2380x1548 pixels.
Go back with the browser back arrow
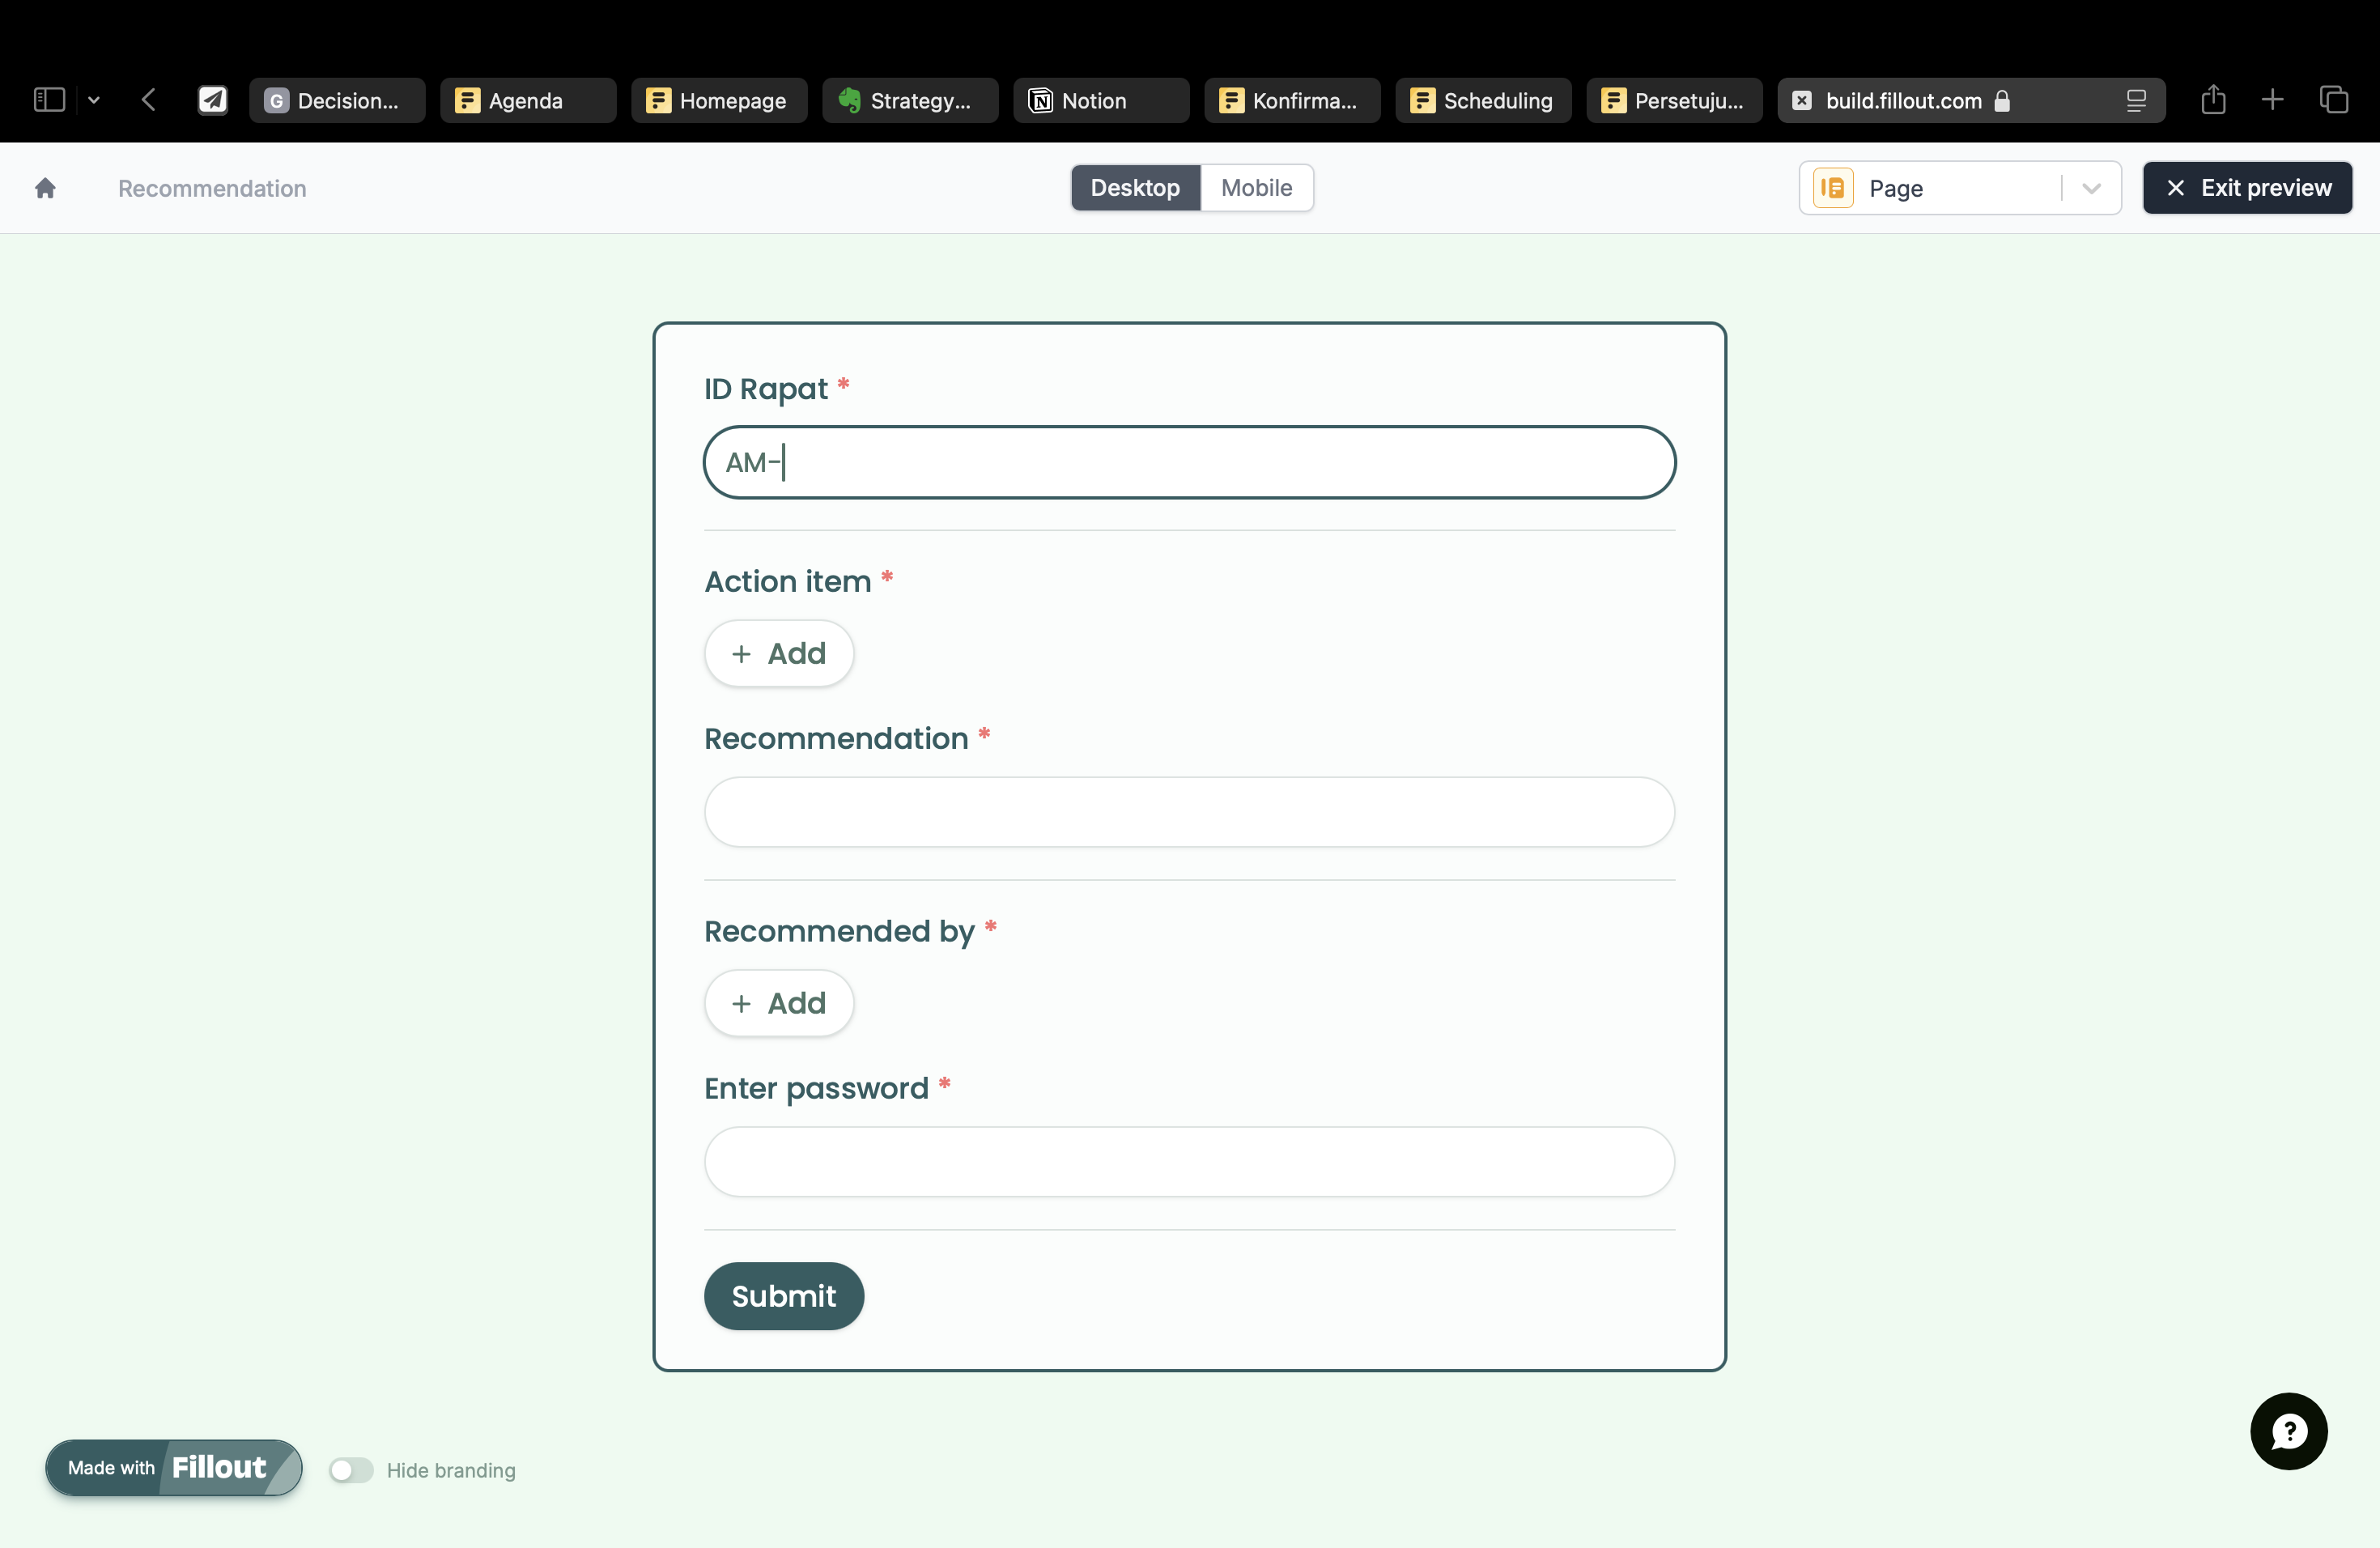click(149, 100)
